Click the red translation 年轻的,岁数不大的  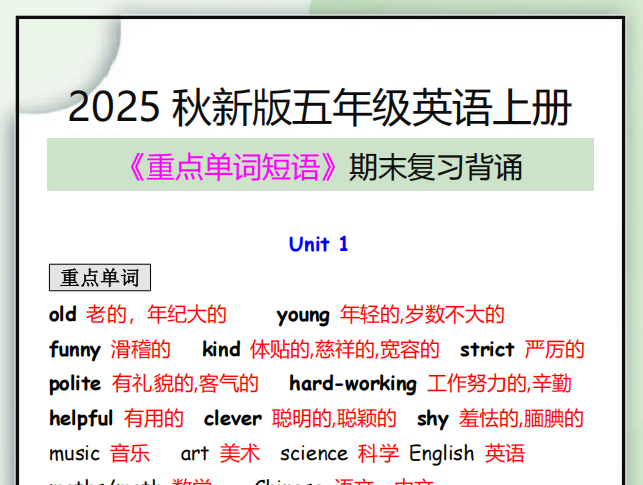pos(422,315)
